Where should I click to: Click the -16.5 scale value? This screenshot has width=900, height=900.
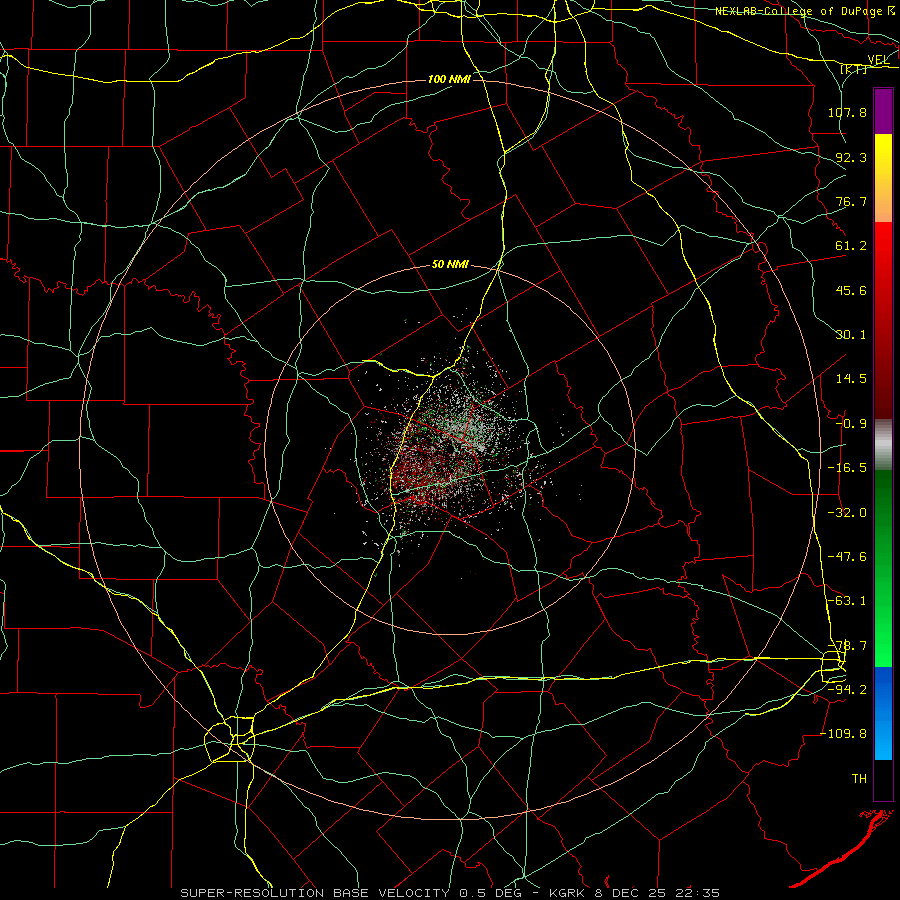(847, 468)
